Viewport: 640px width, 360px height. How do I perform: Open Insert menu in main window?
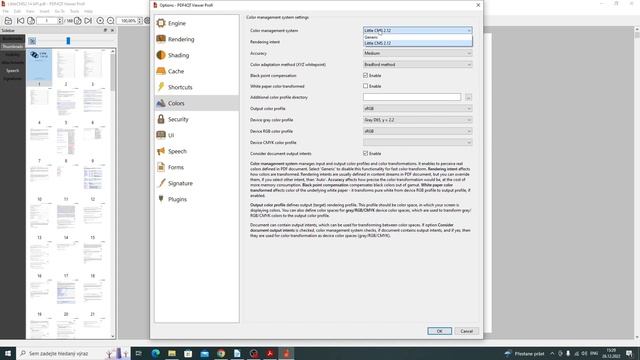point(44,11)
